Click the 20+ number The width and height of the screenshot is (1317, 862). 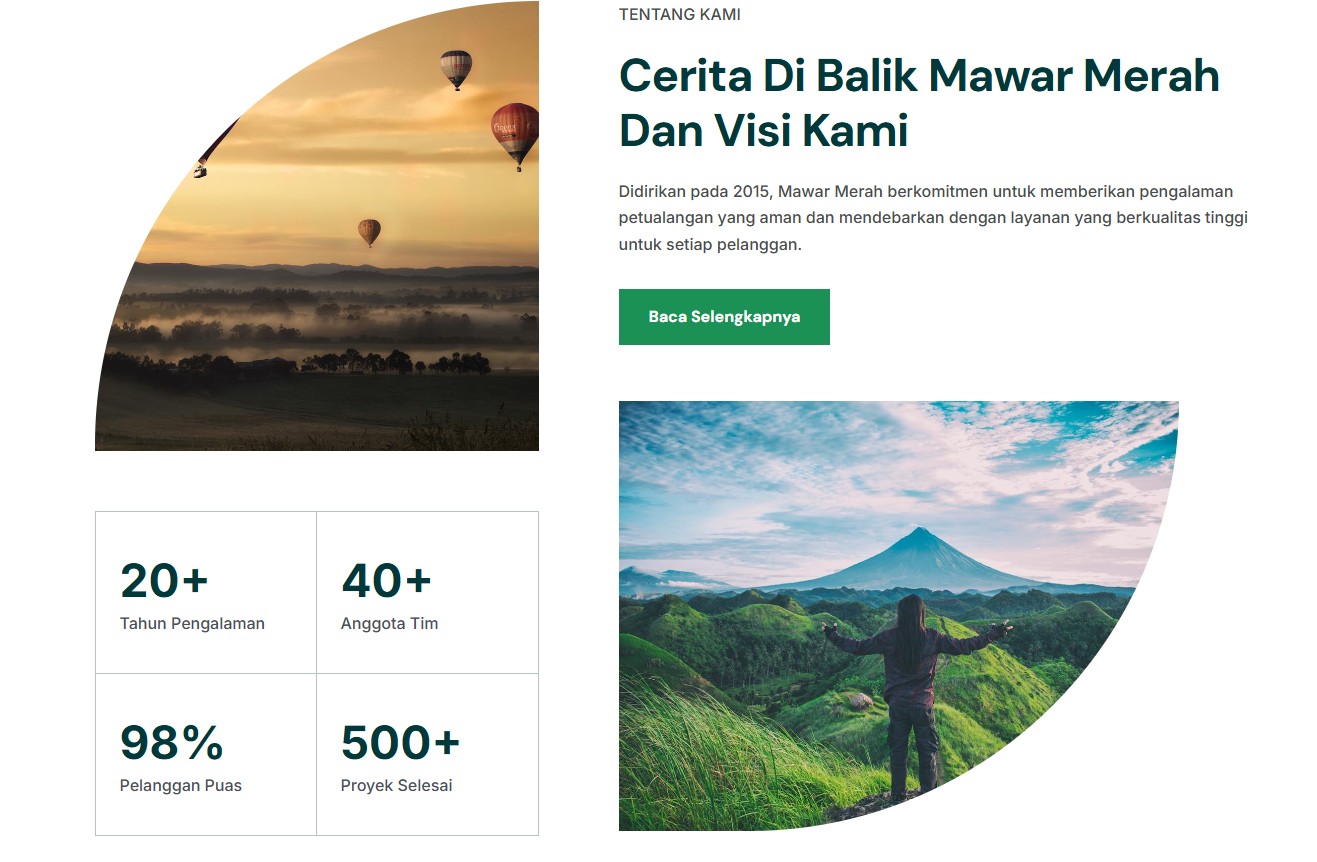(164, 580)
